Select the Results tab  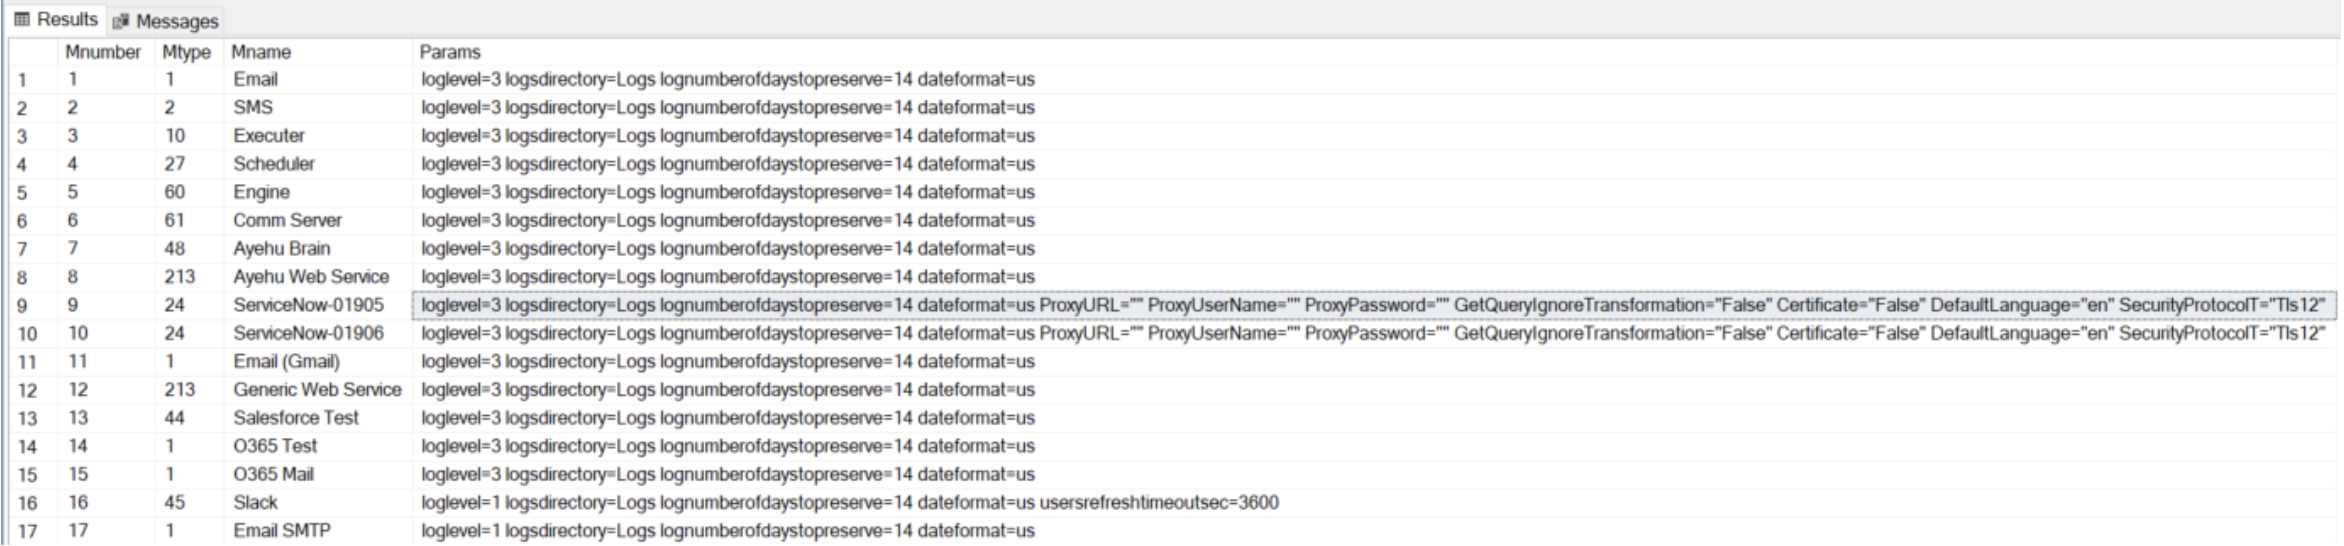pyautogui.click(x=56, y=19)
